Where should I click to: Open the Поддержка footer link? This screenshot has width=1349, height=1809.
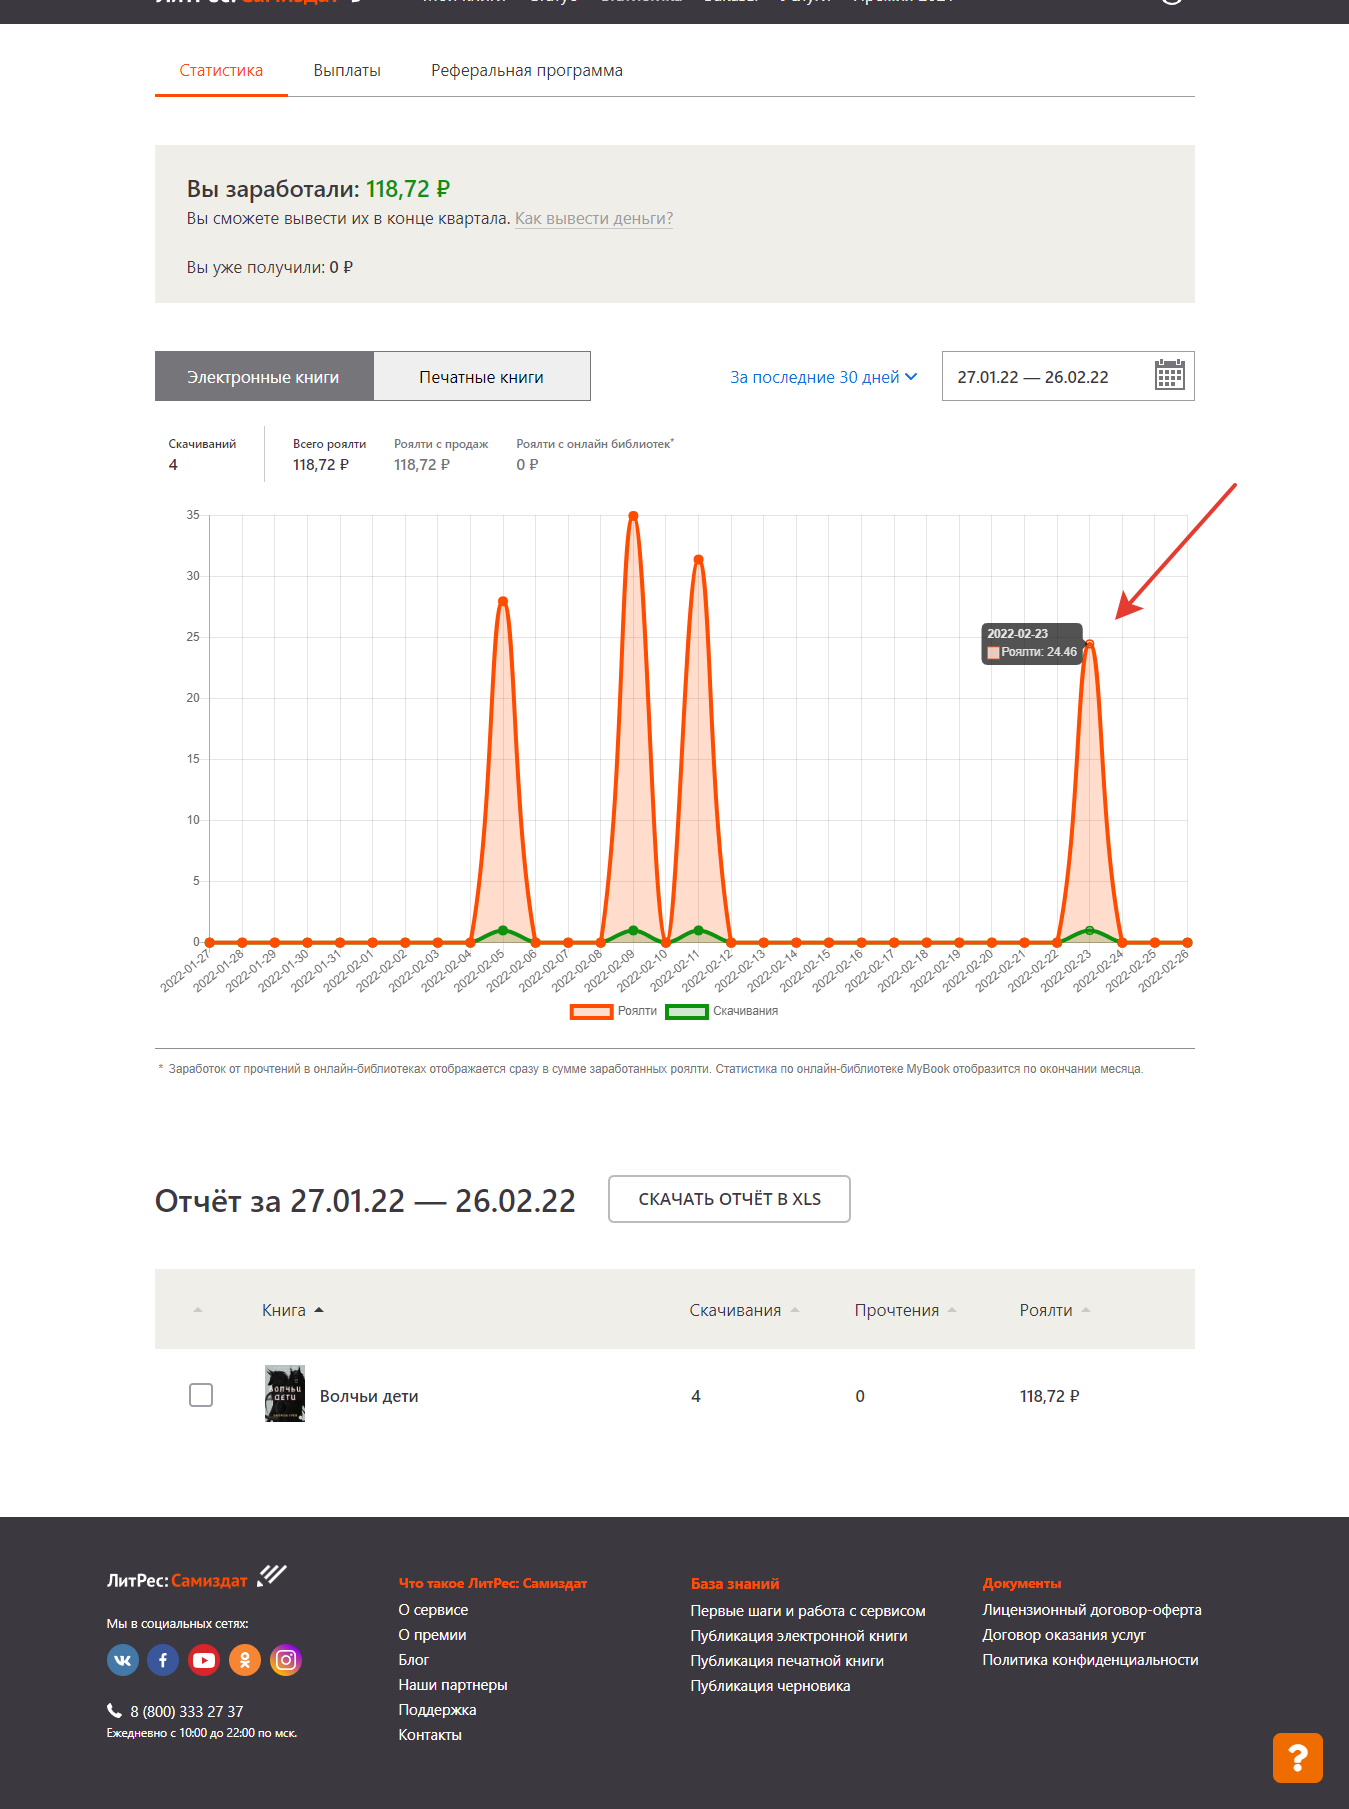coord(437,1710)
